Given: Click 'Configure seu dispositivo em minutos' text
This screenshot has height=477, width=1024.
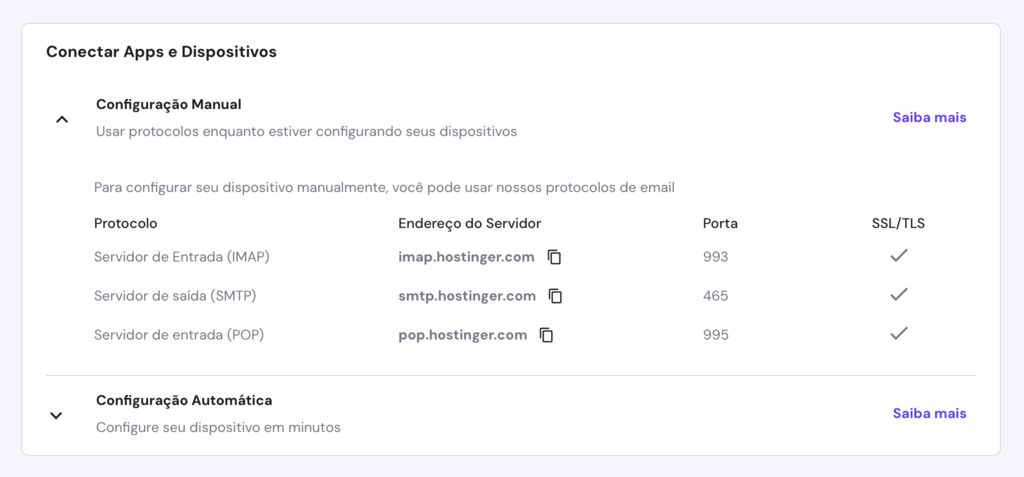Looking at the screenshot, I should pyautogui.click(x=218, y=428).
